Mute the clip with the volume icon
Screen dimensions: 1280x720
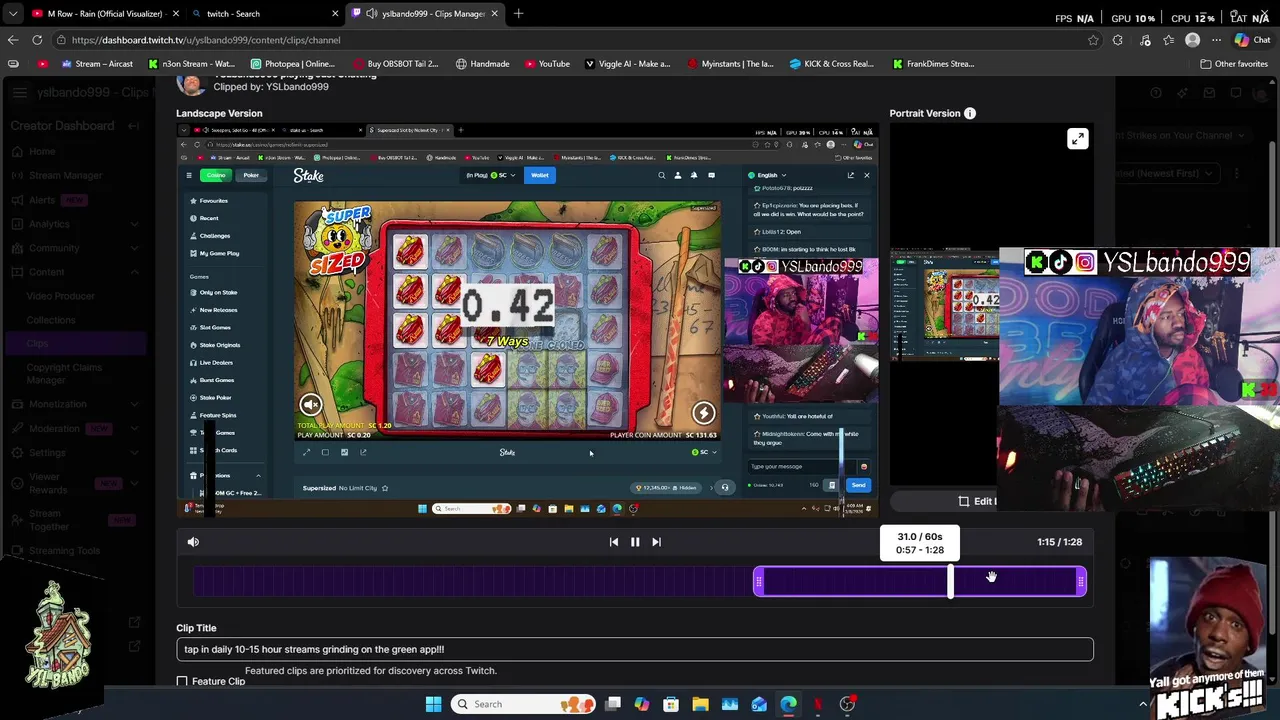click(193, 542)
